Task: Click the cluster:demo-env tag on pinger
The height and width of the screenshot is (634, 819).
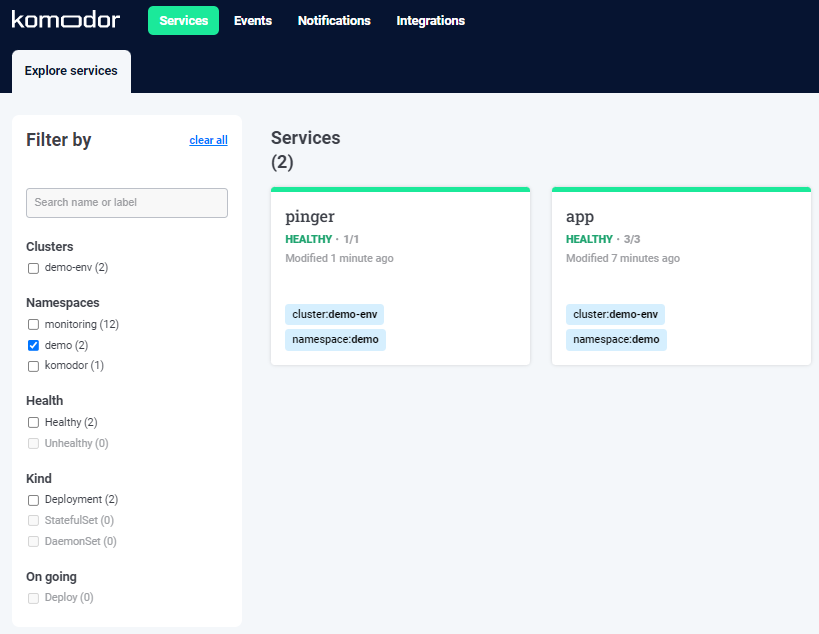Action: click(x=334, y=314)
